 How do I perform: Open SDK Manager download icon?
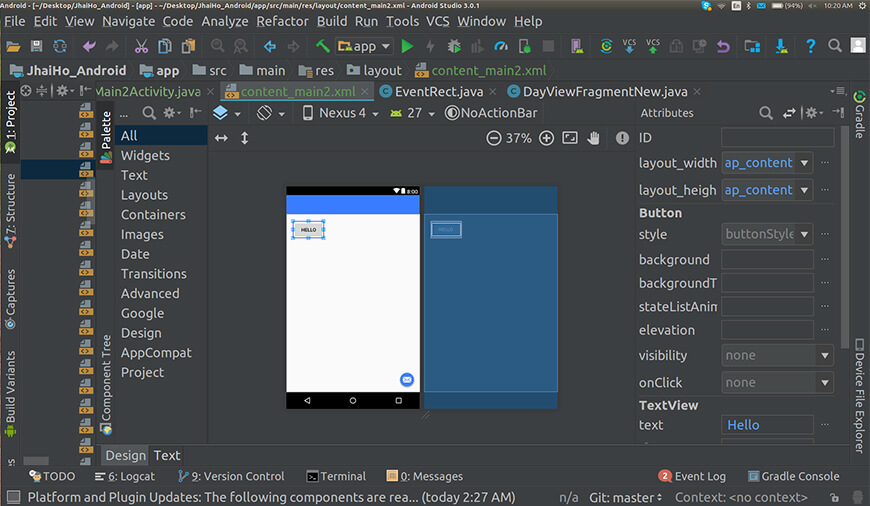point(781,46)
